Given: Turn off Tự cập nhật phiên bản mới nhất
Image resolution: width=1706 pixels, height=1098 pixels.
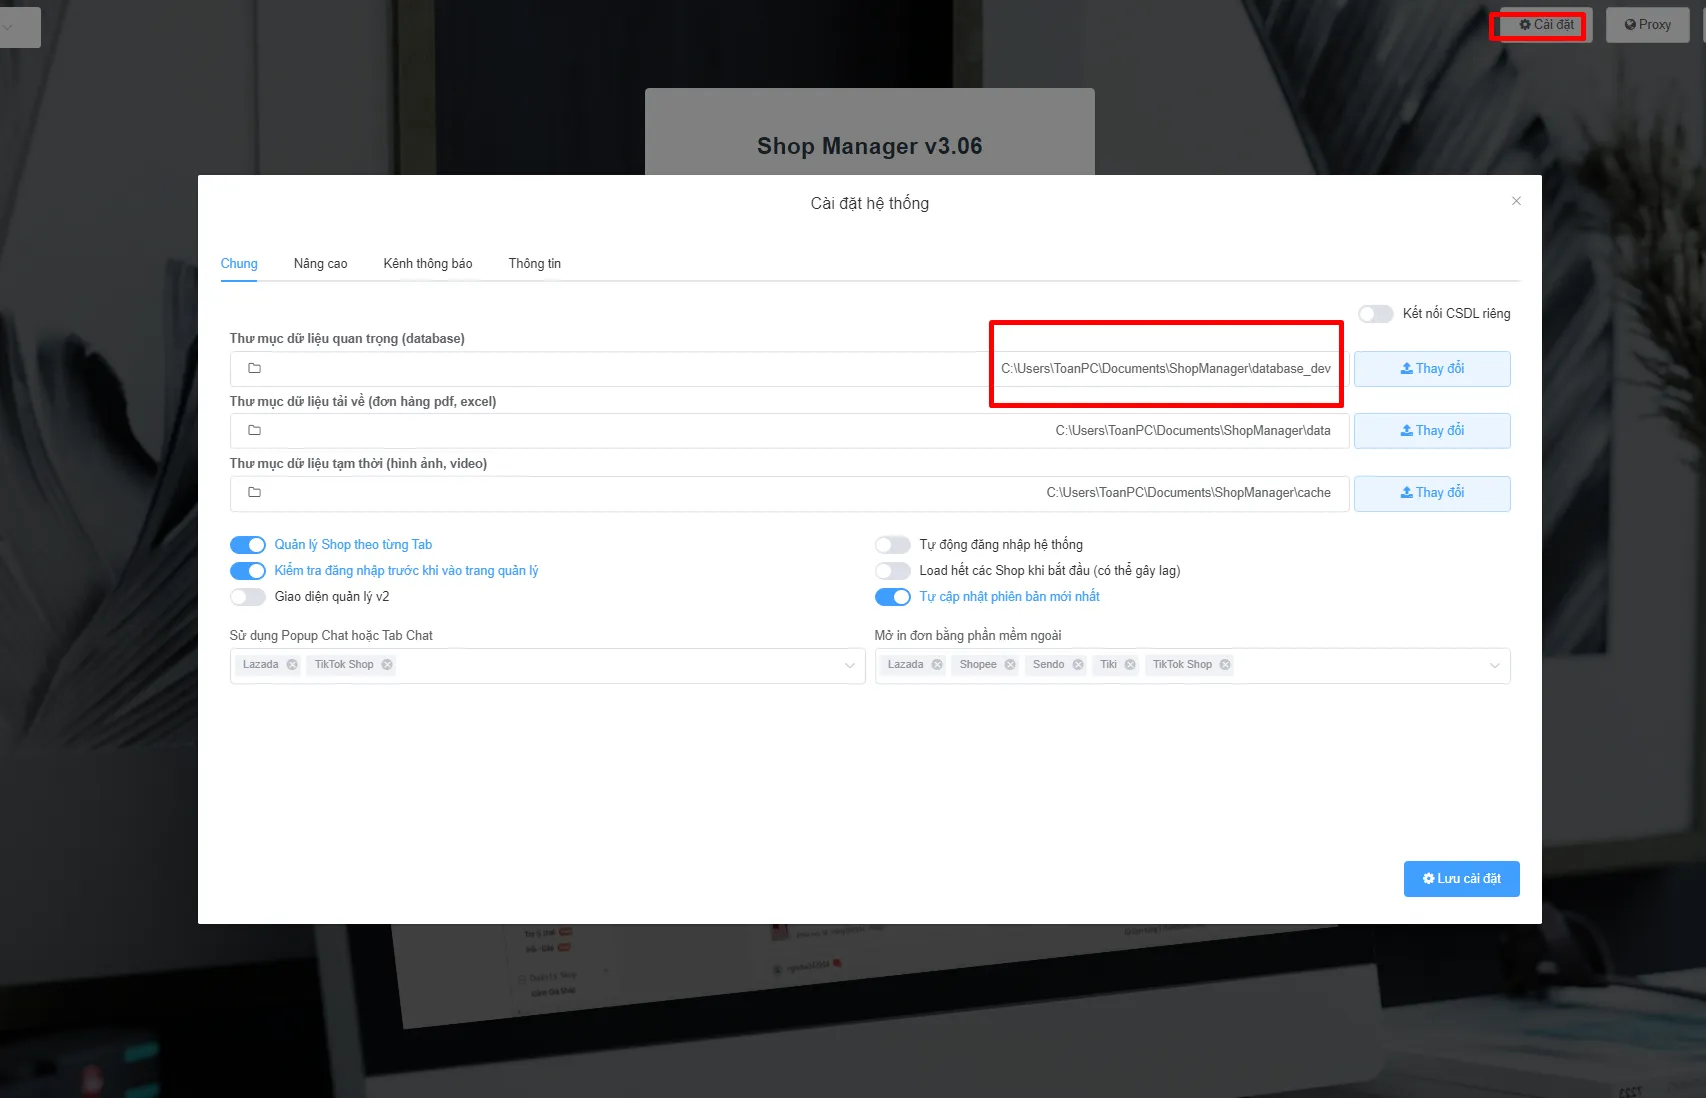Looking at the screenshot, I should 892,597.
